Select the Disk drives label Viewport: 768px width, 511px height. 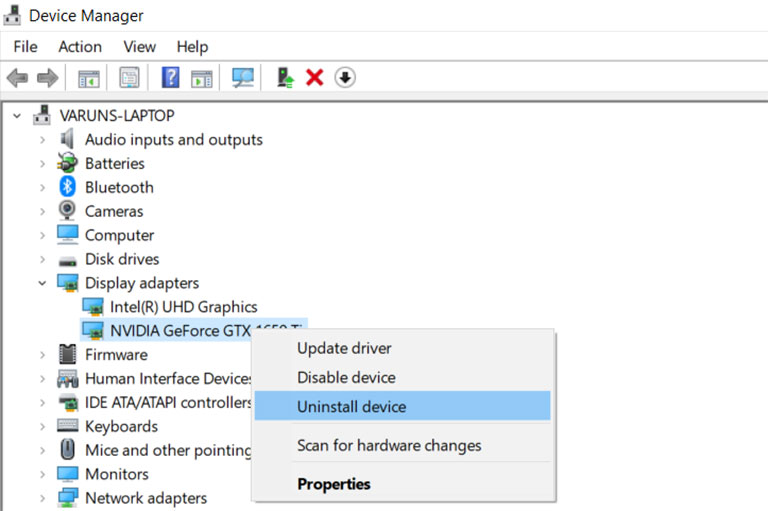(x=122, y=259)
